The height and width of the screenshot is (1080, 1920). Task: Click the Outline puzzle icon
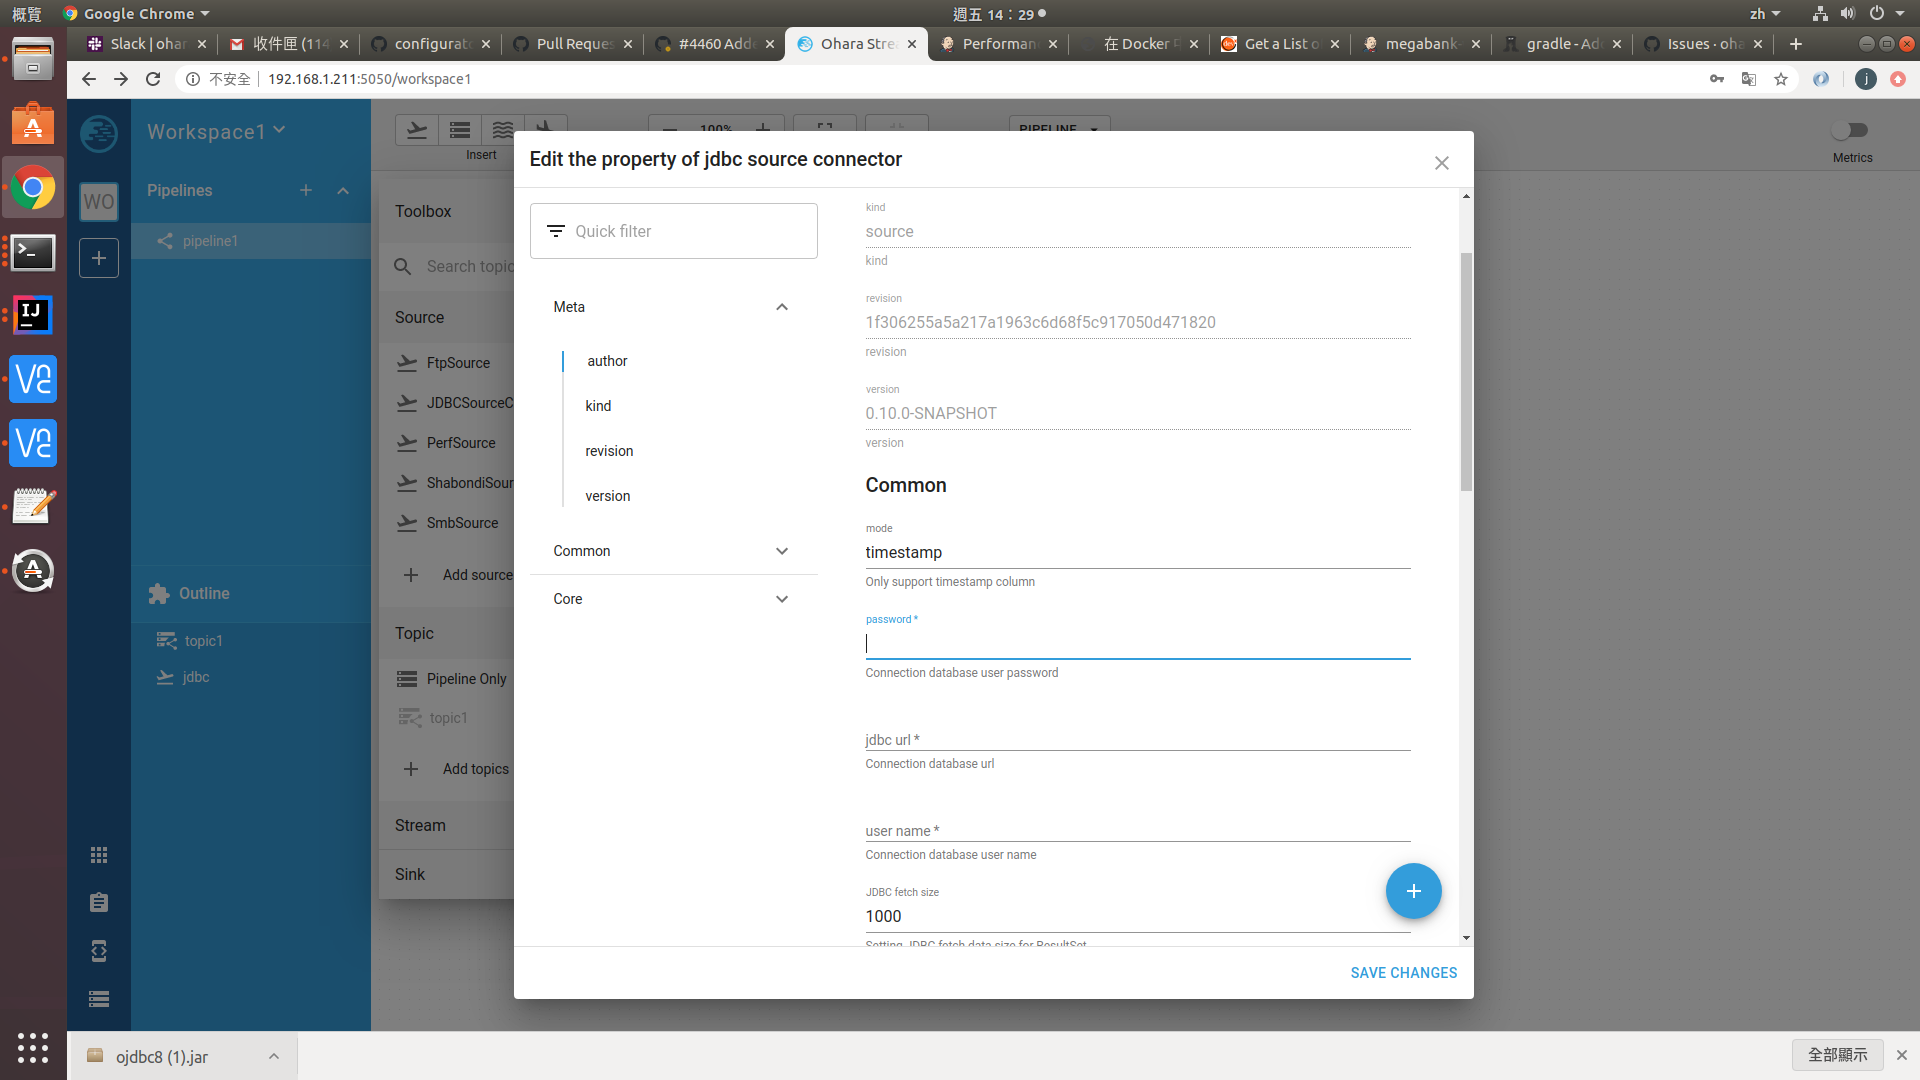click(x=158, y=594)
